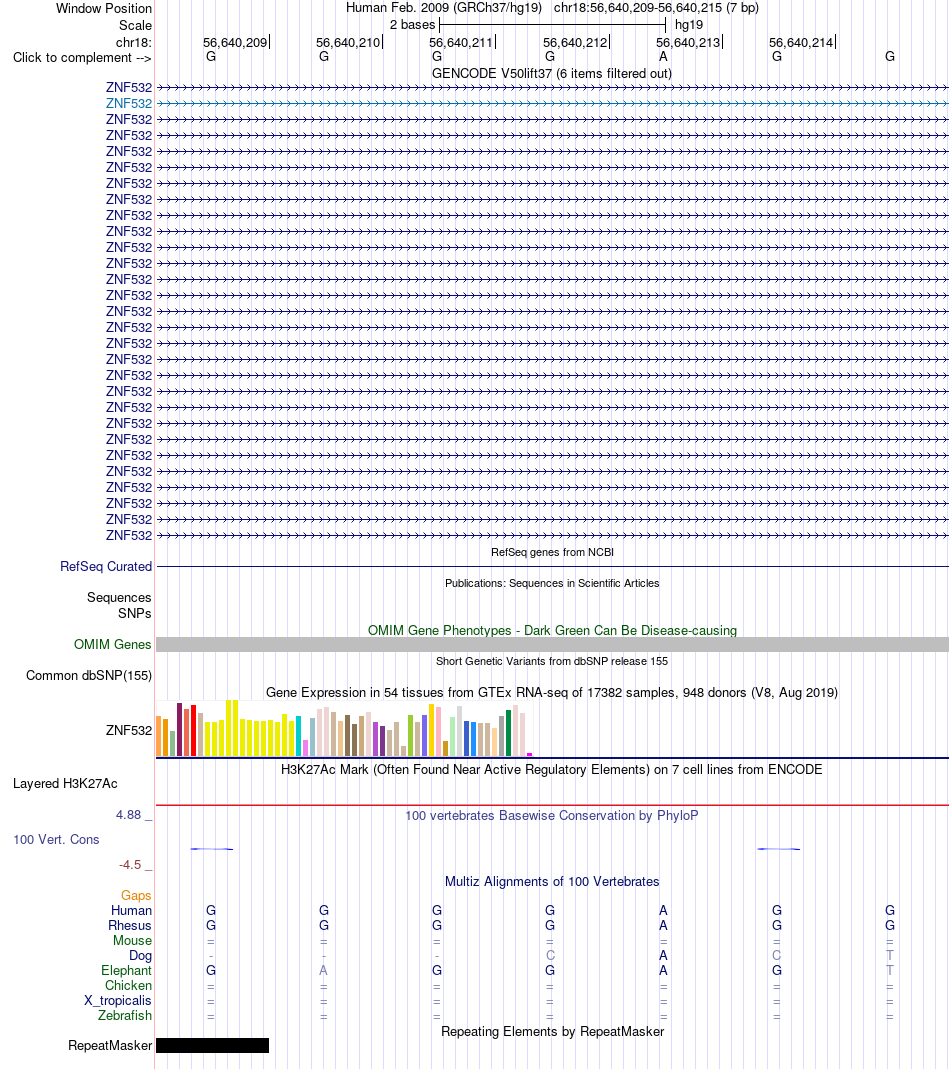Click the "Layered H3K27Ac" track label
The height and width of the screenshot is (1069, 950).
[65, 783]
